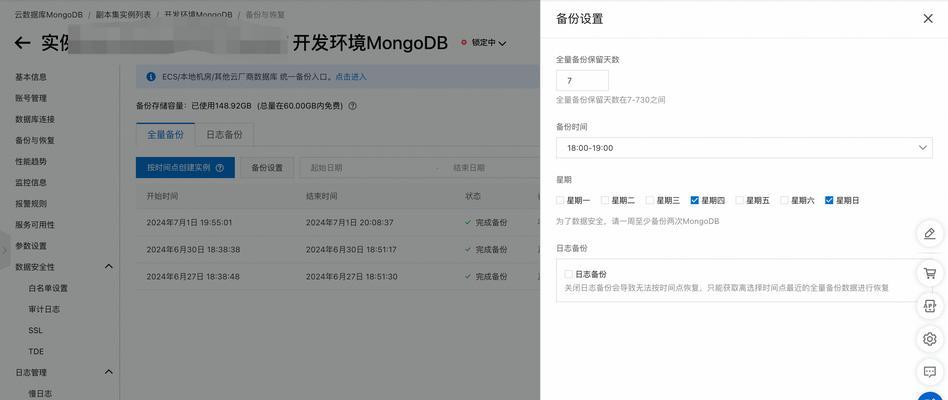Open 服务可用性 in the sidebar

point(34,225)
